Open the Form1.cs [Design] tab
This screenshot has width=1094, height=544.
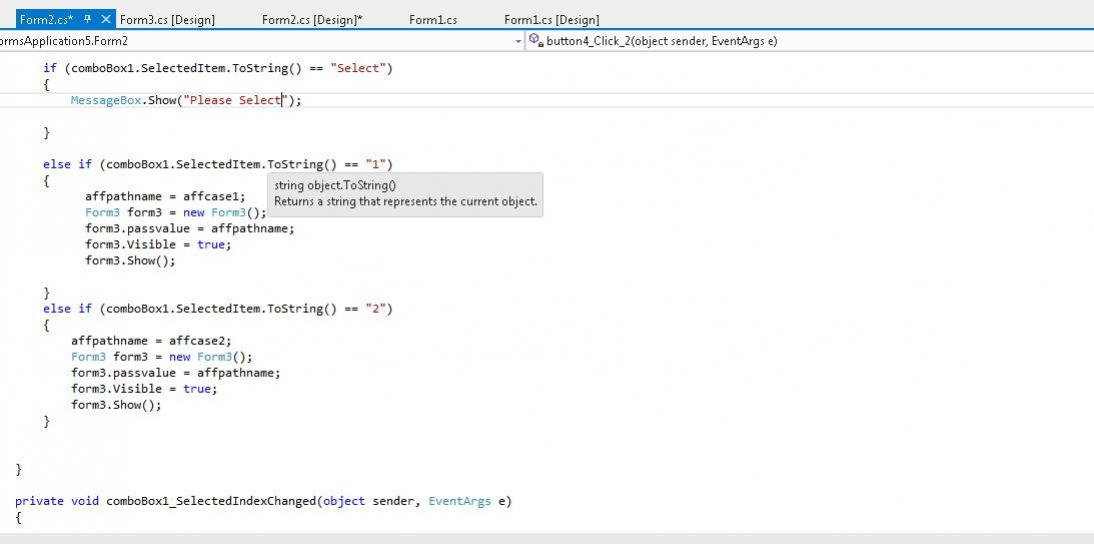point(551,20)
